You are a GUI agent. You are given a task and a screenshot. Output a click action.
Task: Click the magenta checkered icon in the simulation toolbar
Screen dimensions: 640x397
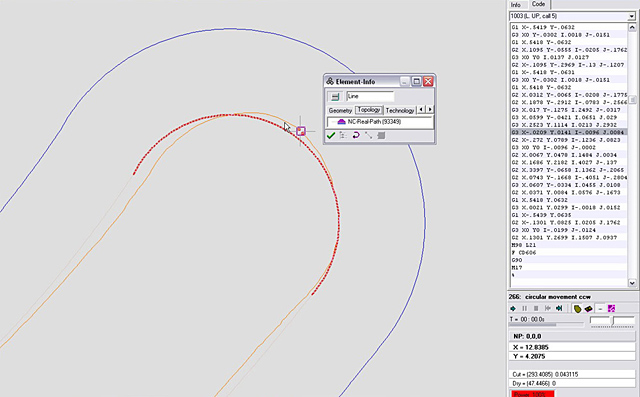[x=611, y=308]
